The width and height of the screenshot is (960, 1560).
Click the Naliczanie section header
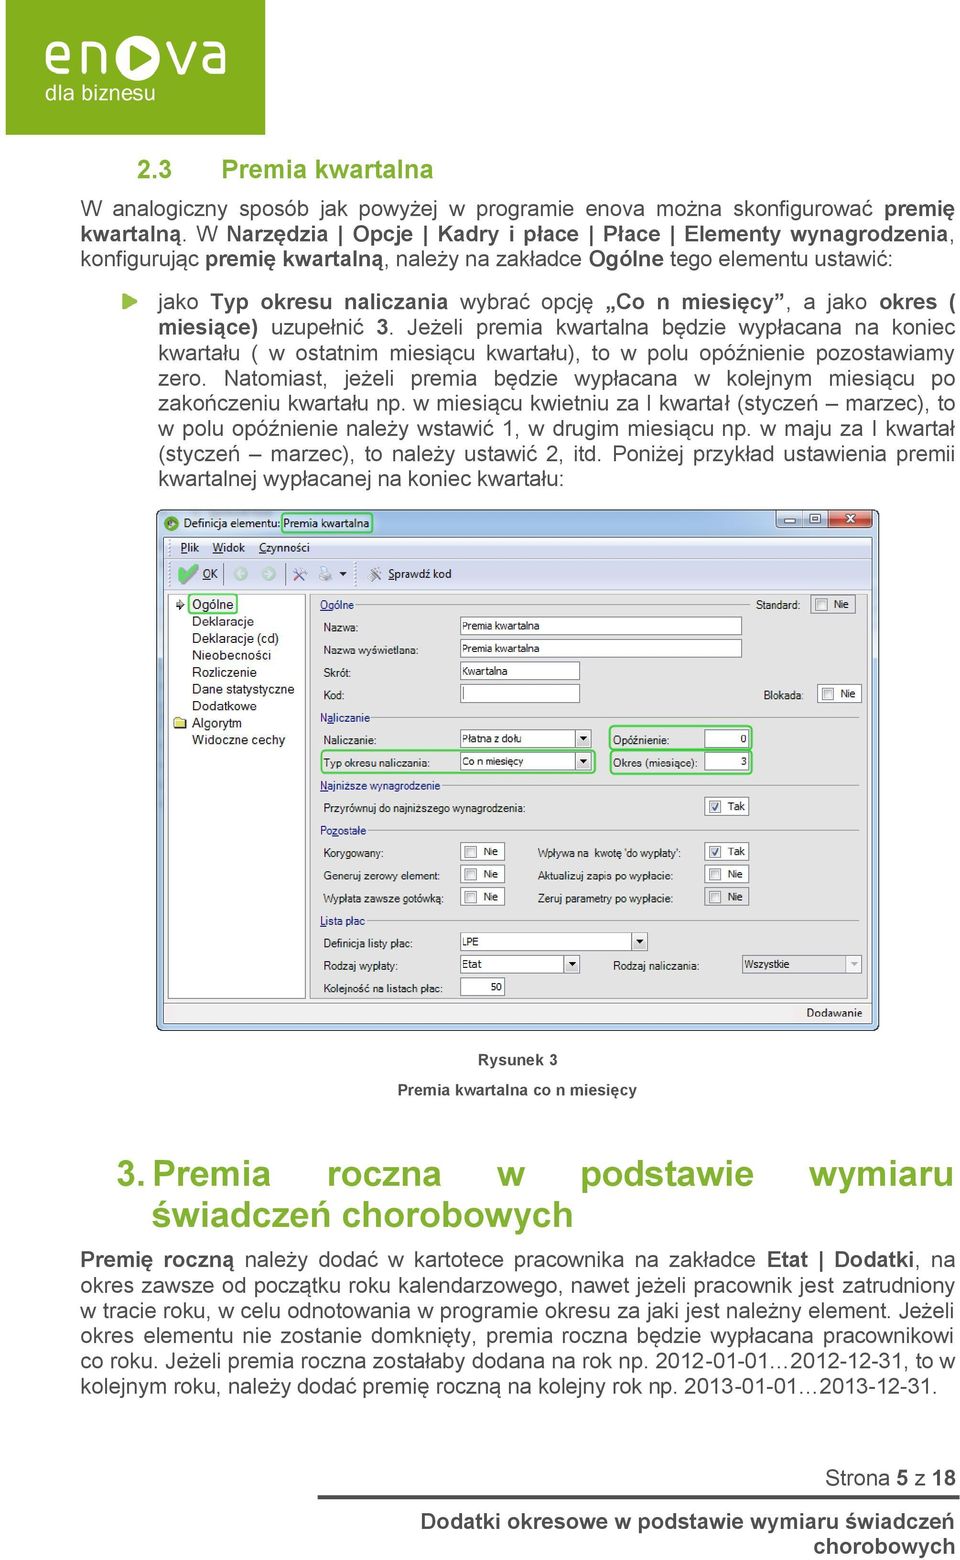(x=345, y=718)
